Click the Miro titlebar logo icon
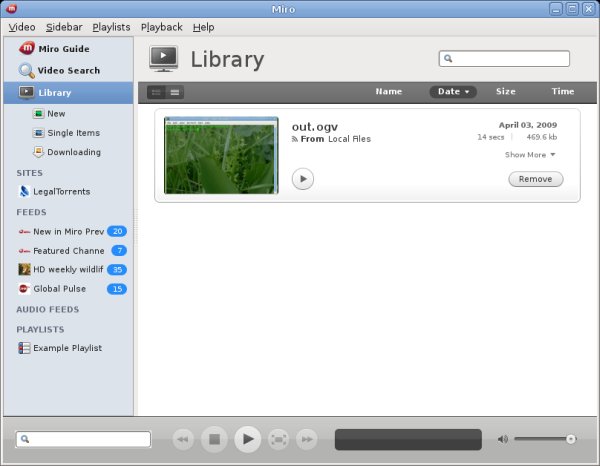 (x=11, y=8)
